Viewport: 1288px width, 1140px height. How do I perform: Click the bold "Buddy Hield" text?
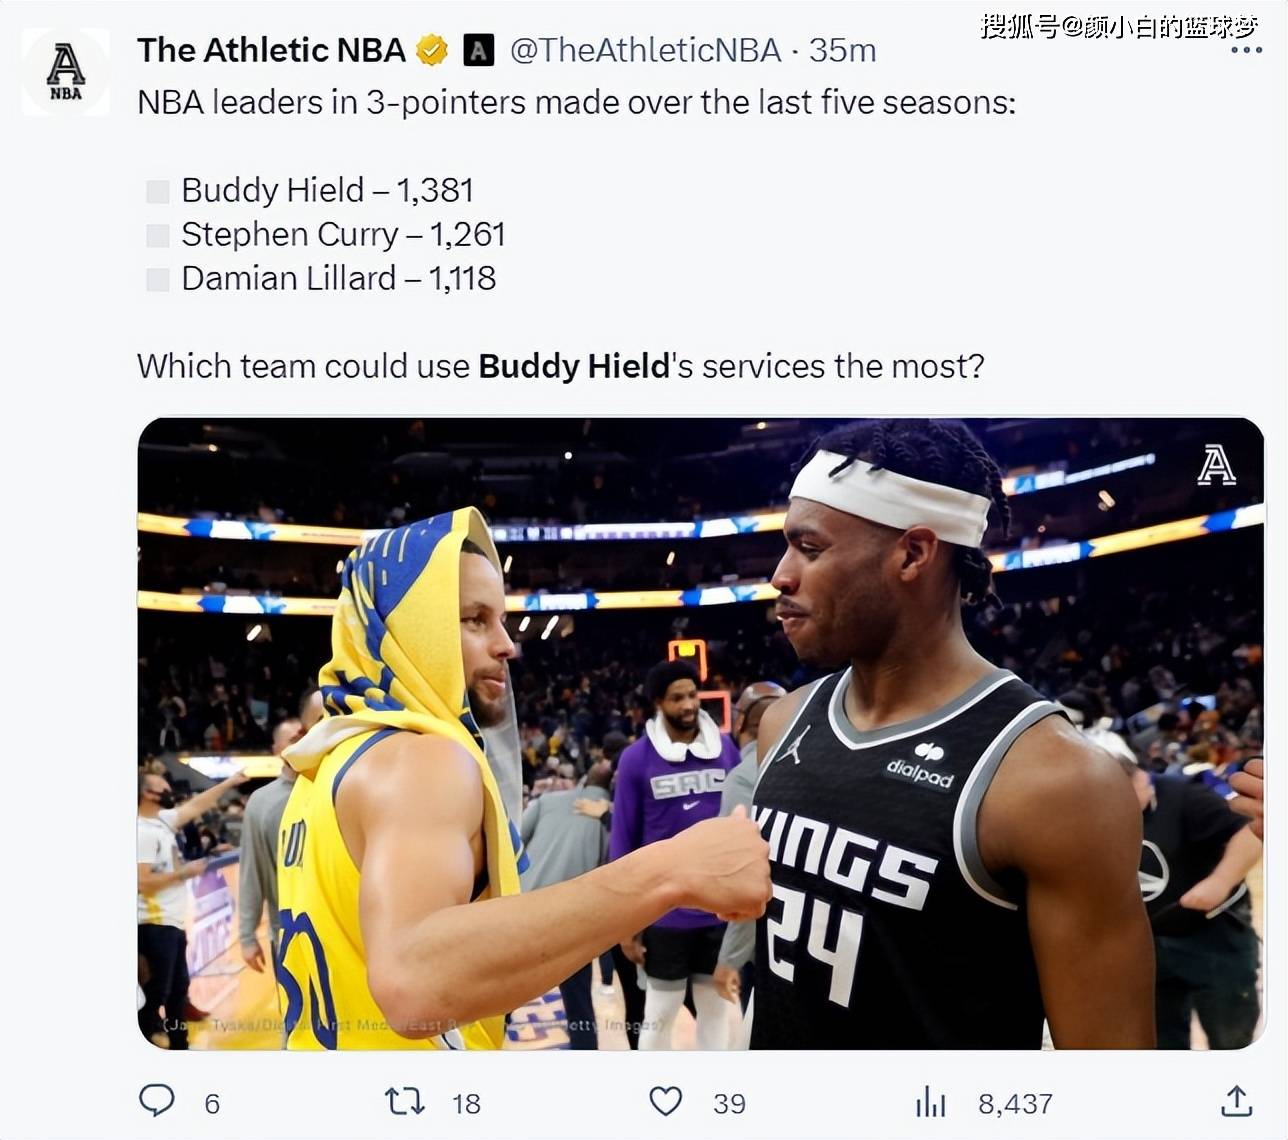coord(574,366)
